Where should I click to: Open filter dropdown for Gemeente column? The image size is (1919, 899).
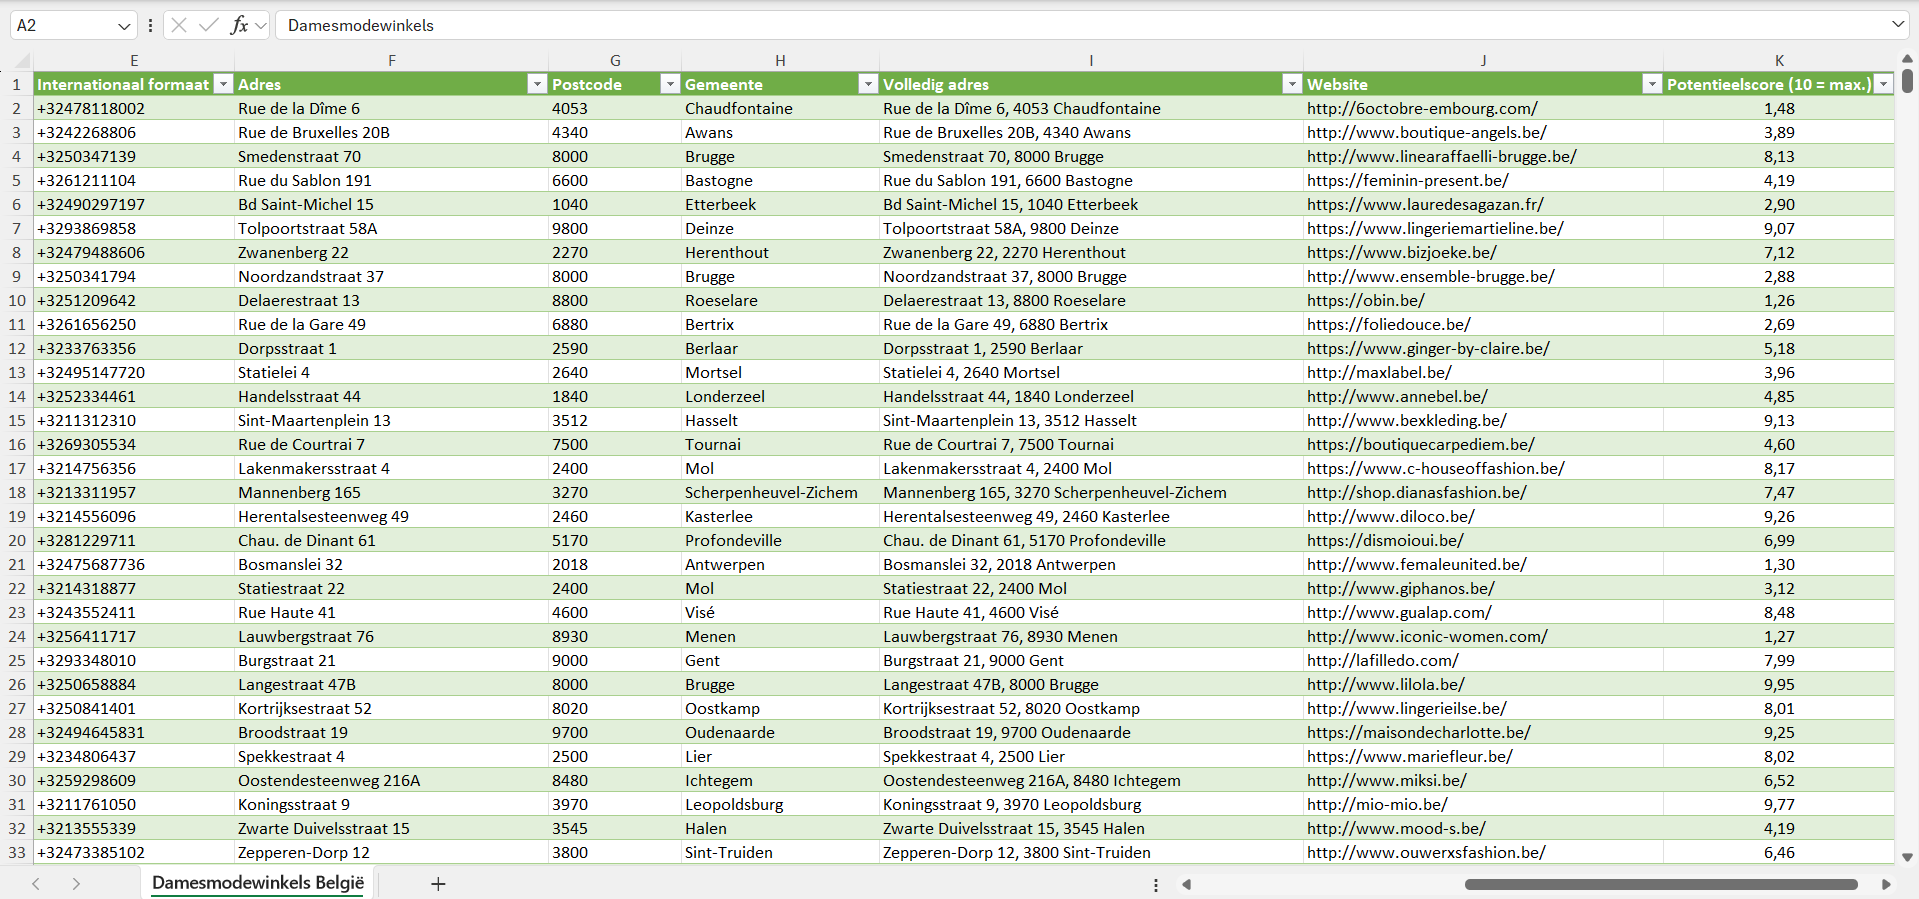point(868,84)
